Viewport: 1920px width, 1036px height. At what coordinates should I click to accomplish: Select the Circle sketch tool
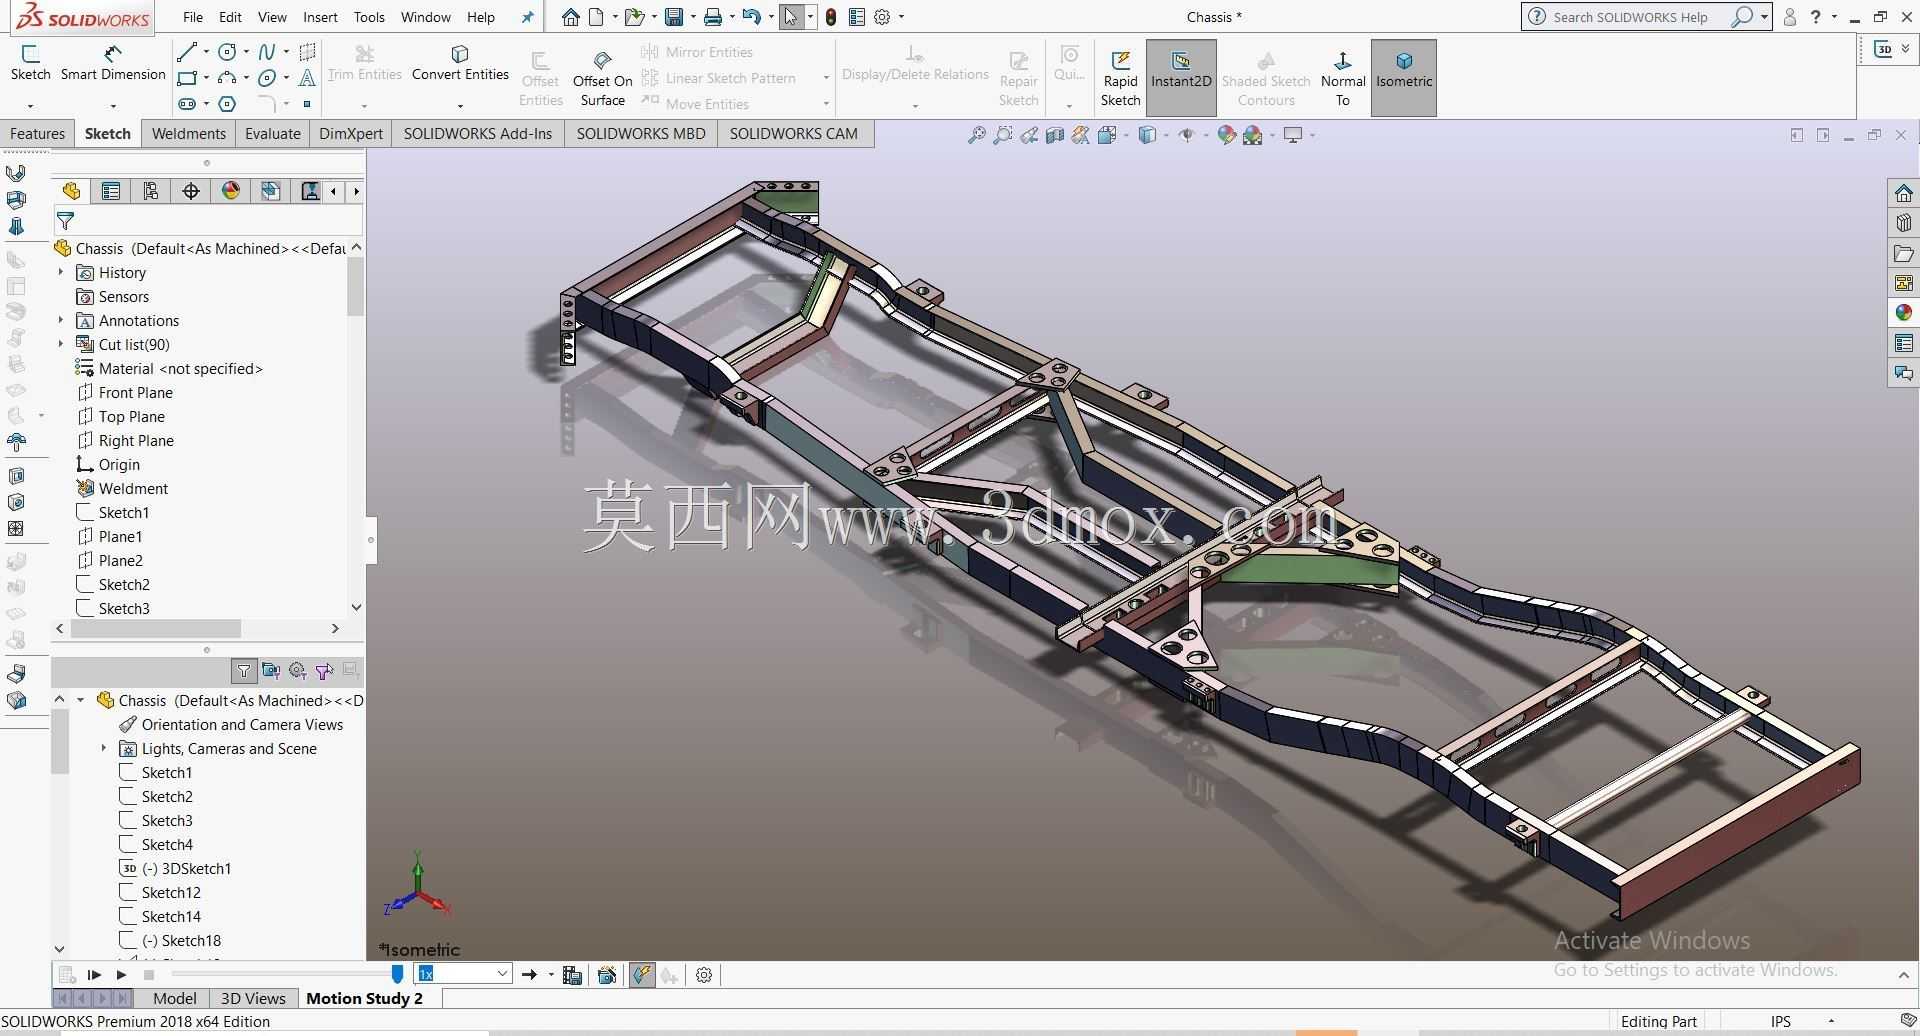(x=227, y=51)
